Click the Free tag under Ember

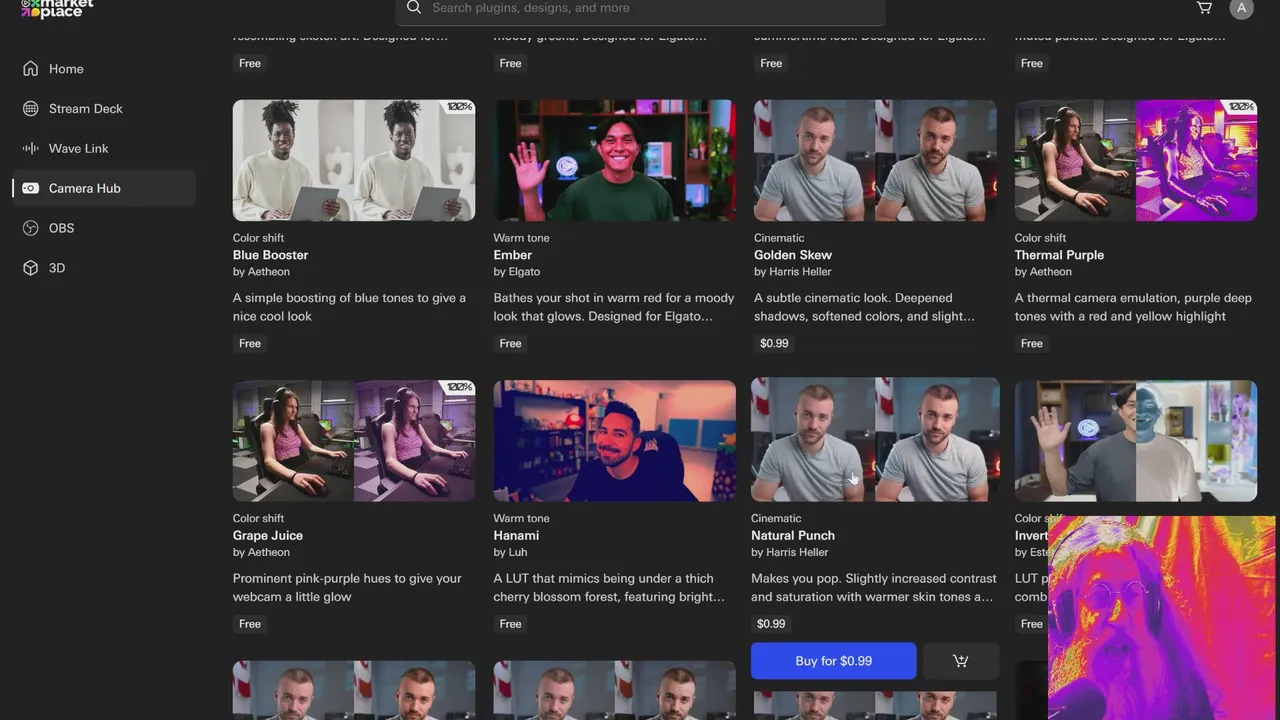coord(510,344)
